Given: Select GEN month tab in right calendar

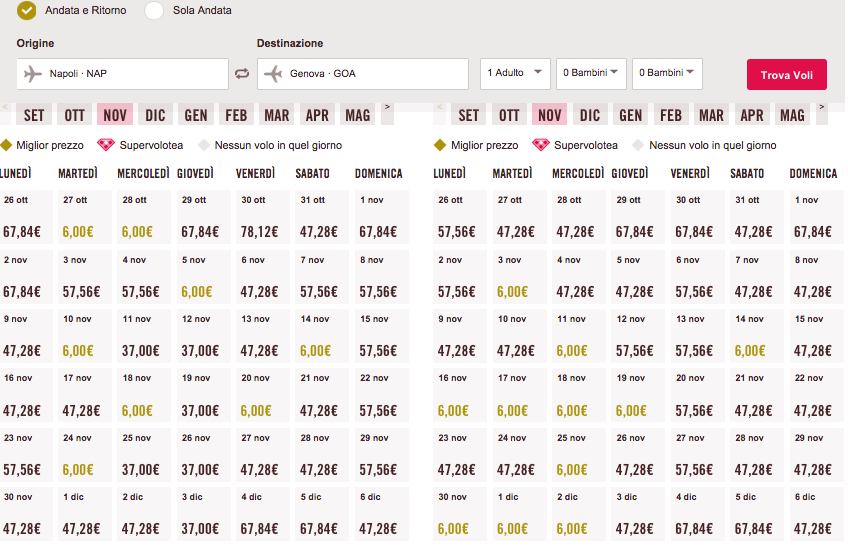Looking at the screenshot, I should coord(630,115).
